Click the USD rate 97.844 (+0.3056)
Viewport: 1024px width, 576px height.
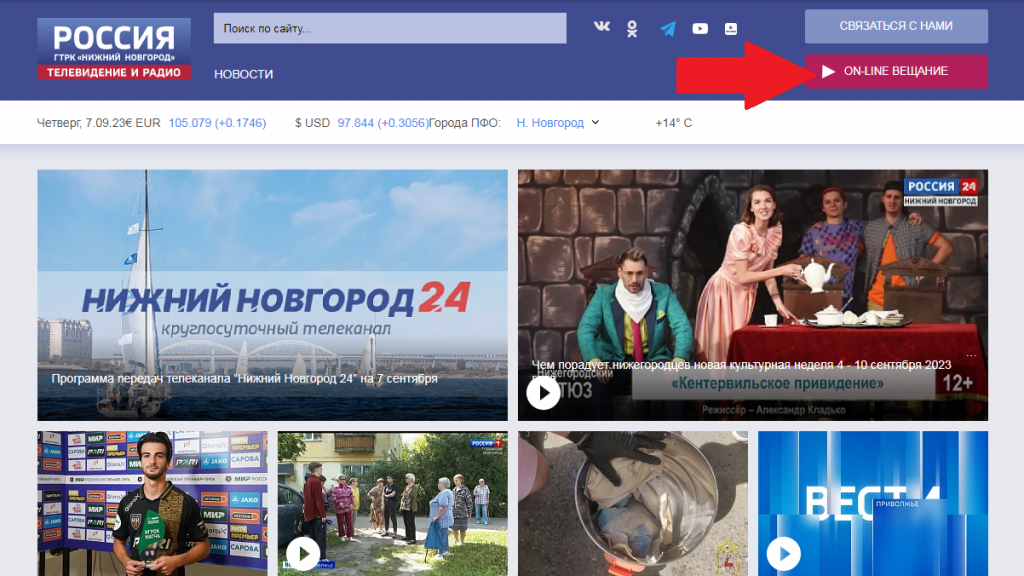point(383,123)
